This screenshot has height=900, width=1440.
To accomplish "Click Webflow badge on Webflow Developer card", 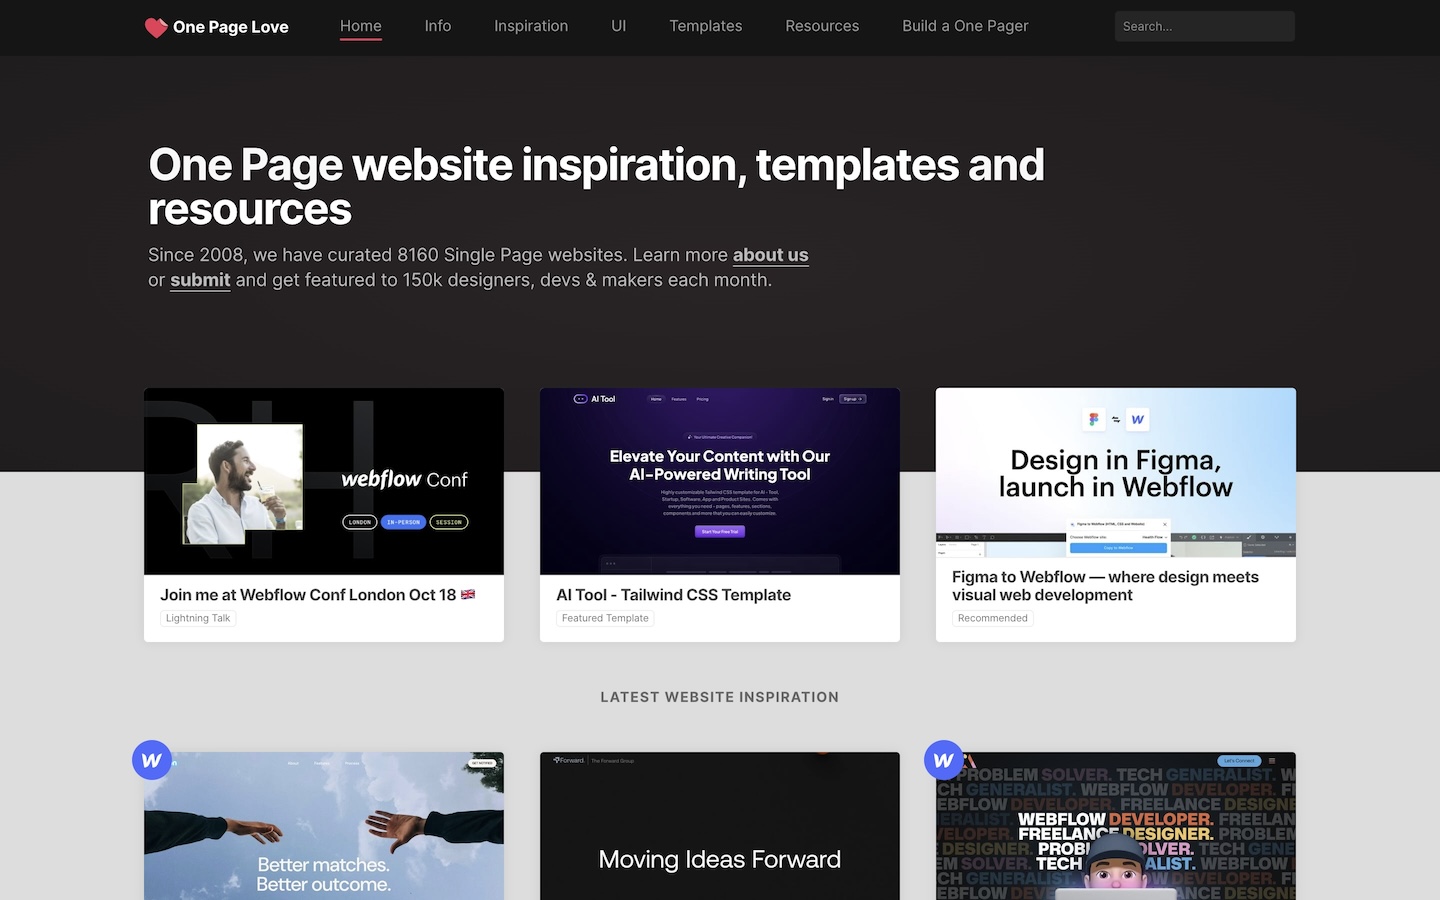I will point(944,760).
